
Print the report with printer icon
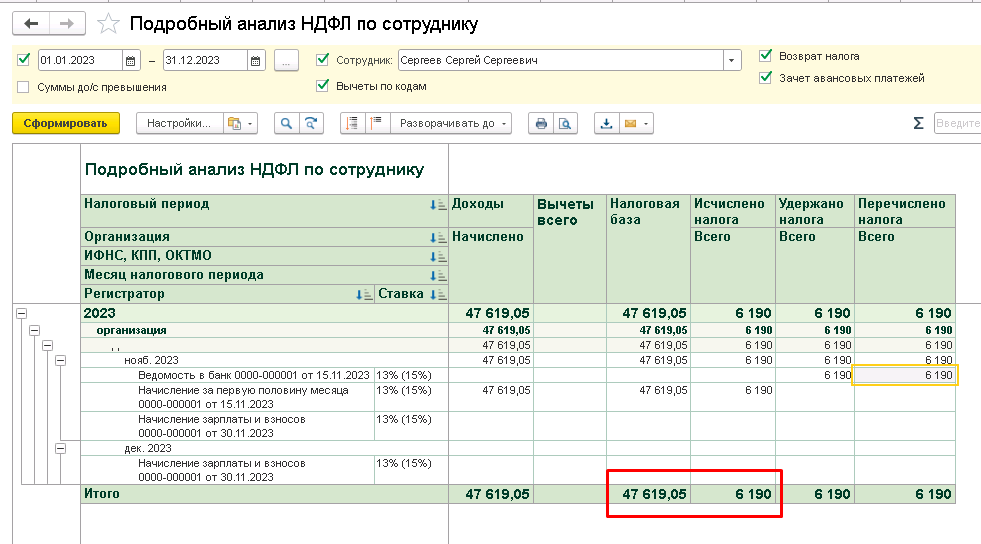click(x=541, y=123)
